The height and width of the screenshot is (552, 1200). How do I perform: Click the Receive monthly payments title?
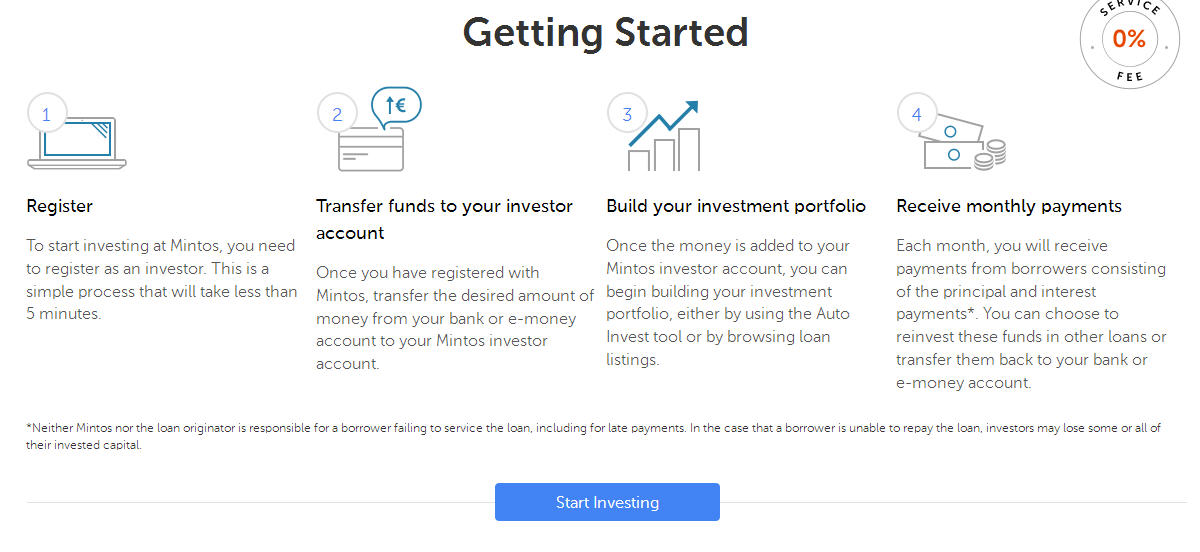(x=1009, y=206)
